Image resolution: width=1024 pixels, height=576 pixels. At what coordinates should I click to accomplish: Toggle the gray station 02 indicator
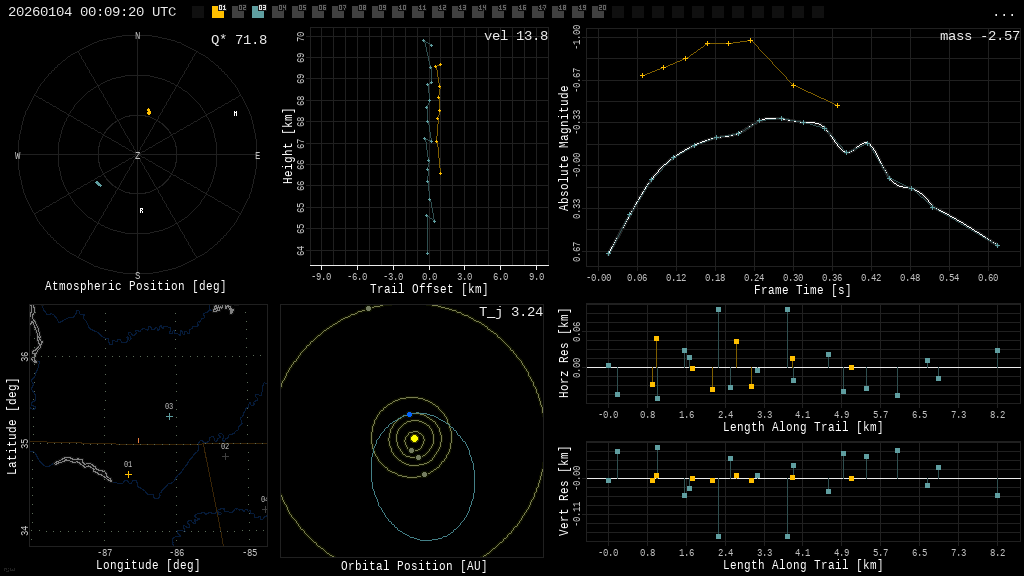point(238,12)
